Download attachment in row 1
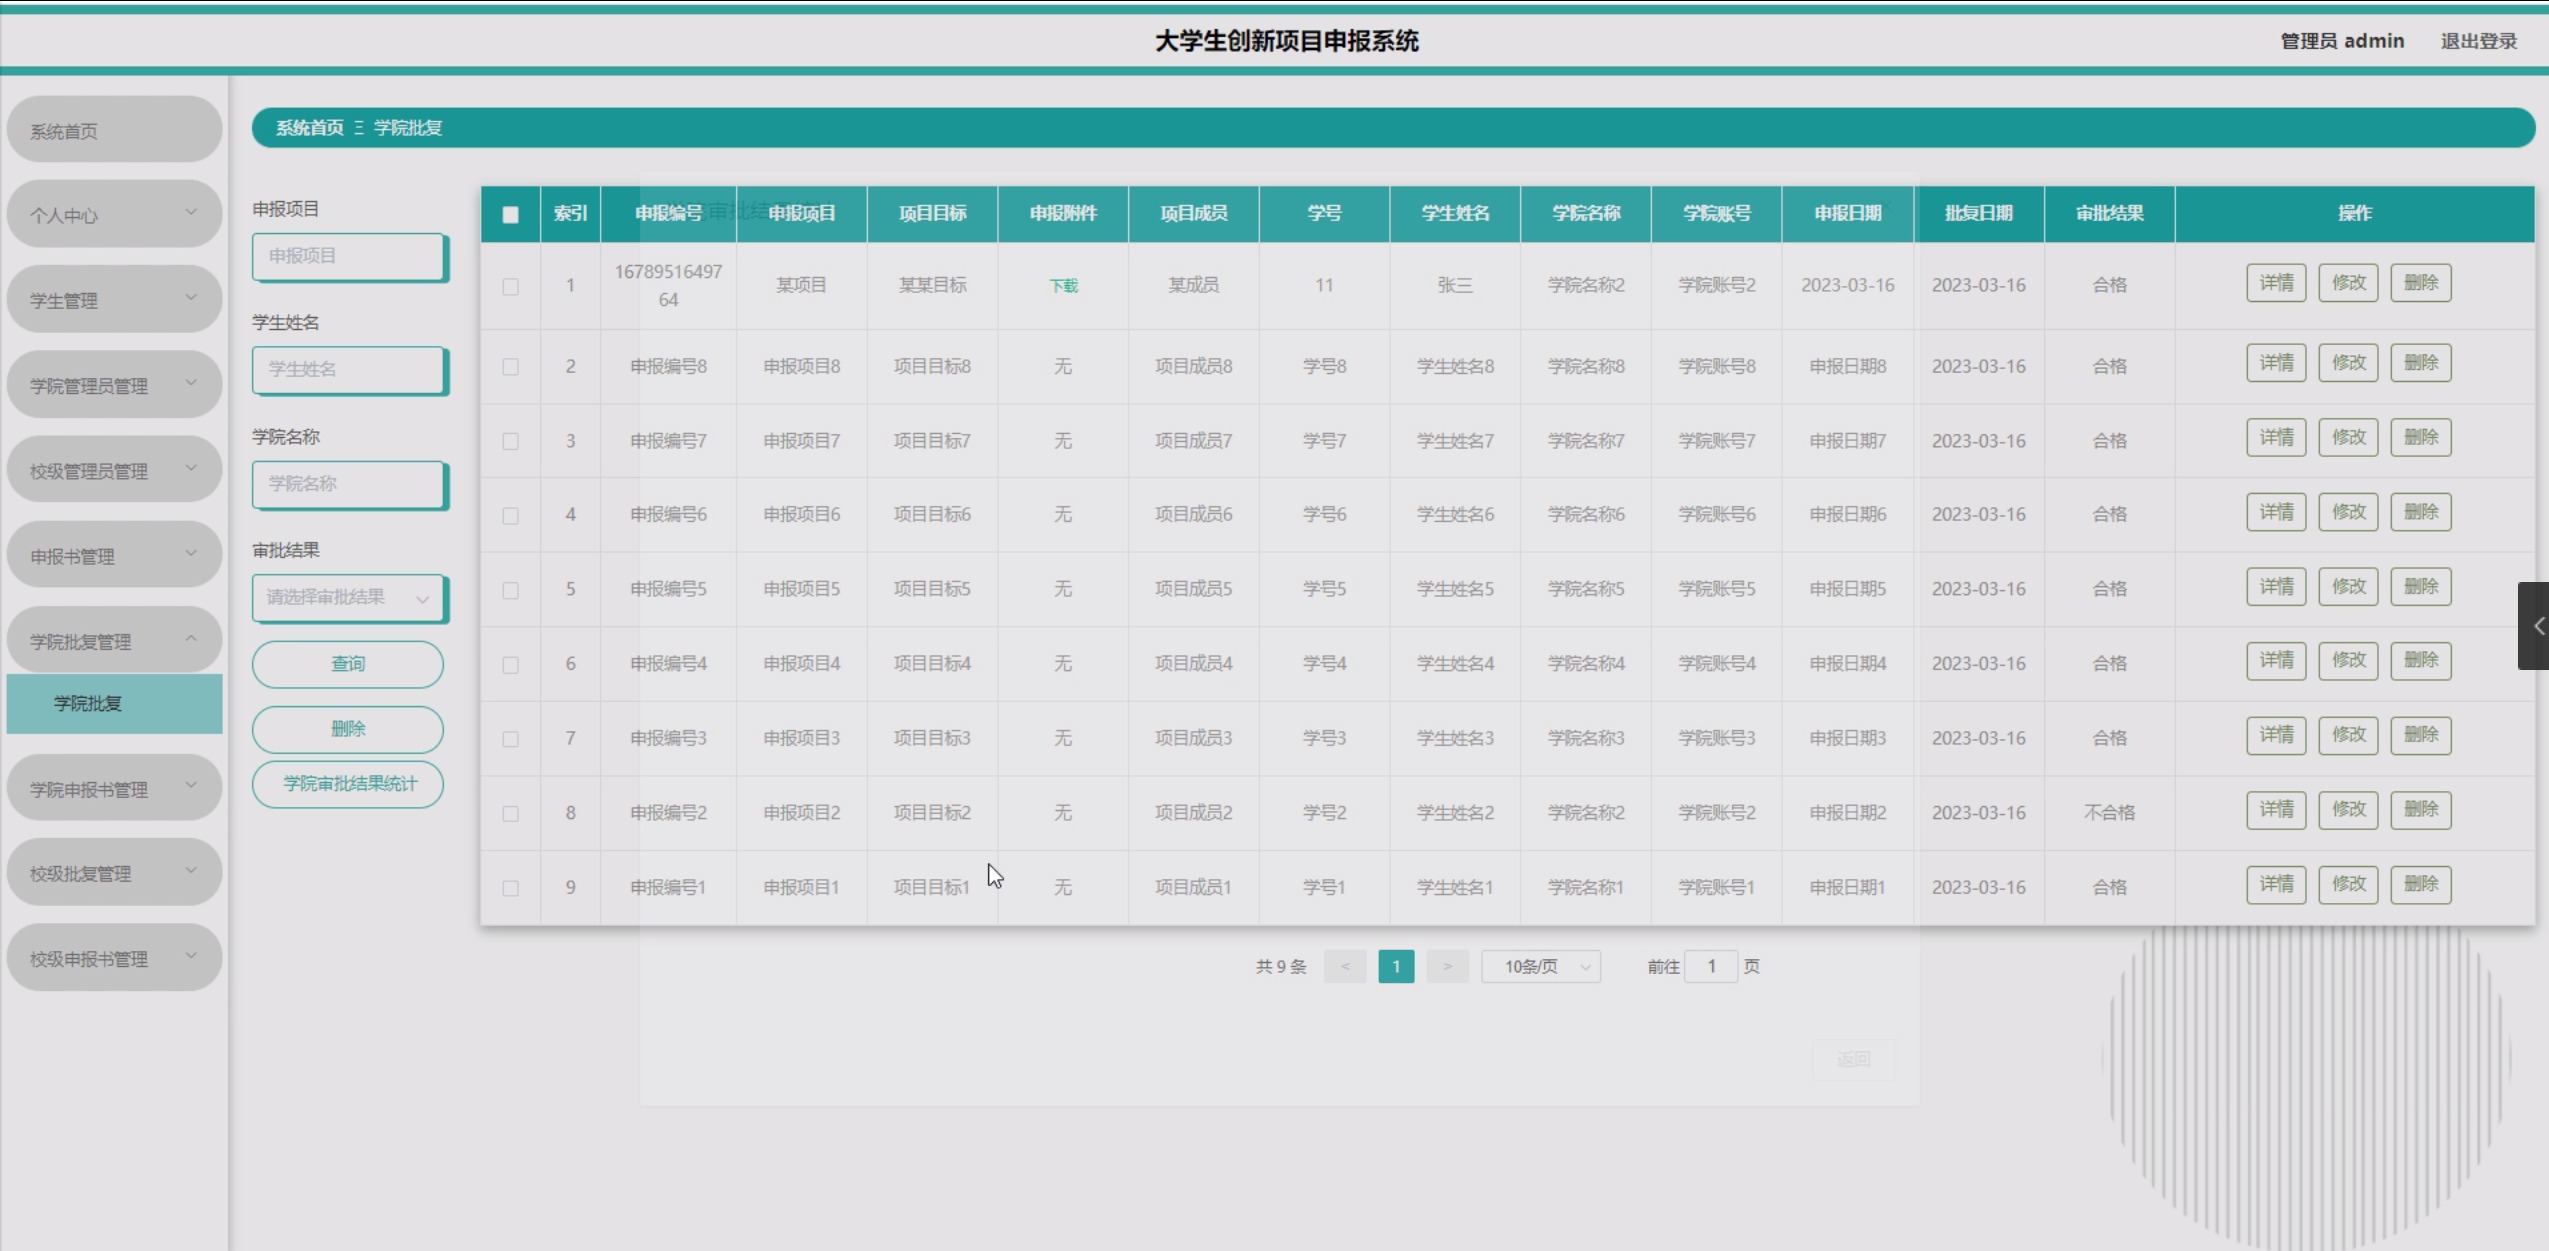 click(1063, 286)
